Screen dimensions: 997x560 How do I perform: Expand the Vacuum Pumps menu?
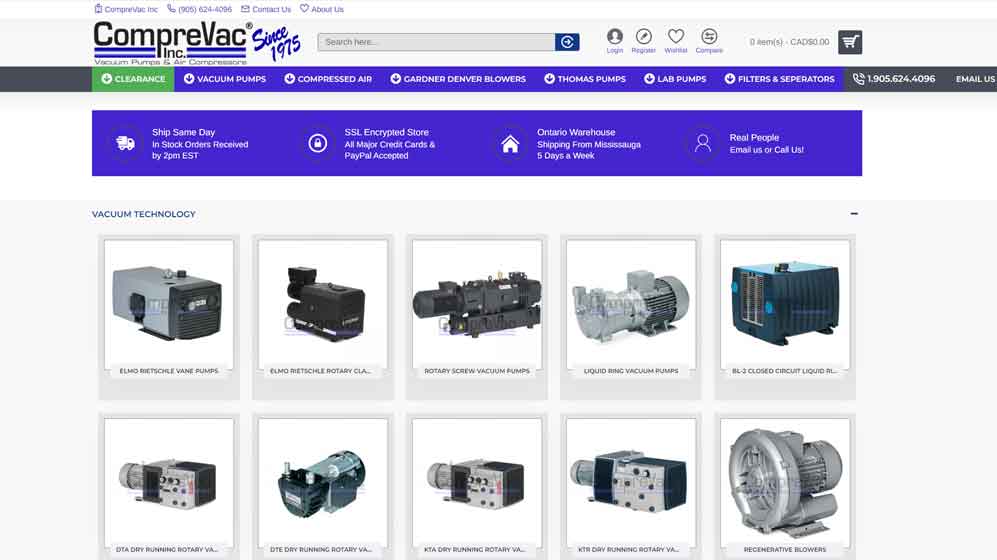coord(224,79)
